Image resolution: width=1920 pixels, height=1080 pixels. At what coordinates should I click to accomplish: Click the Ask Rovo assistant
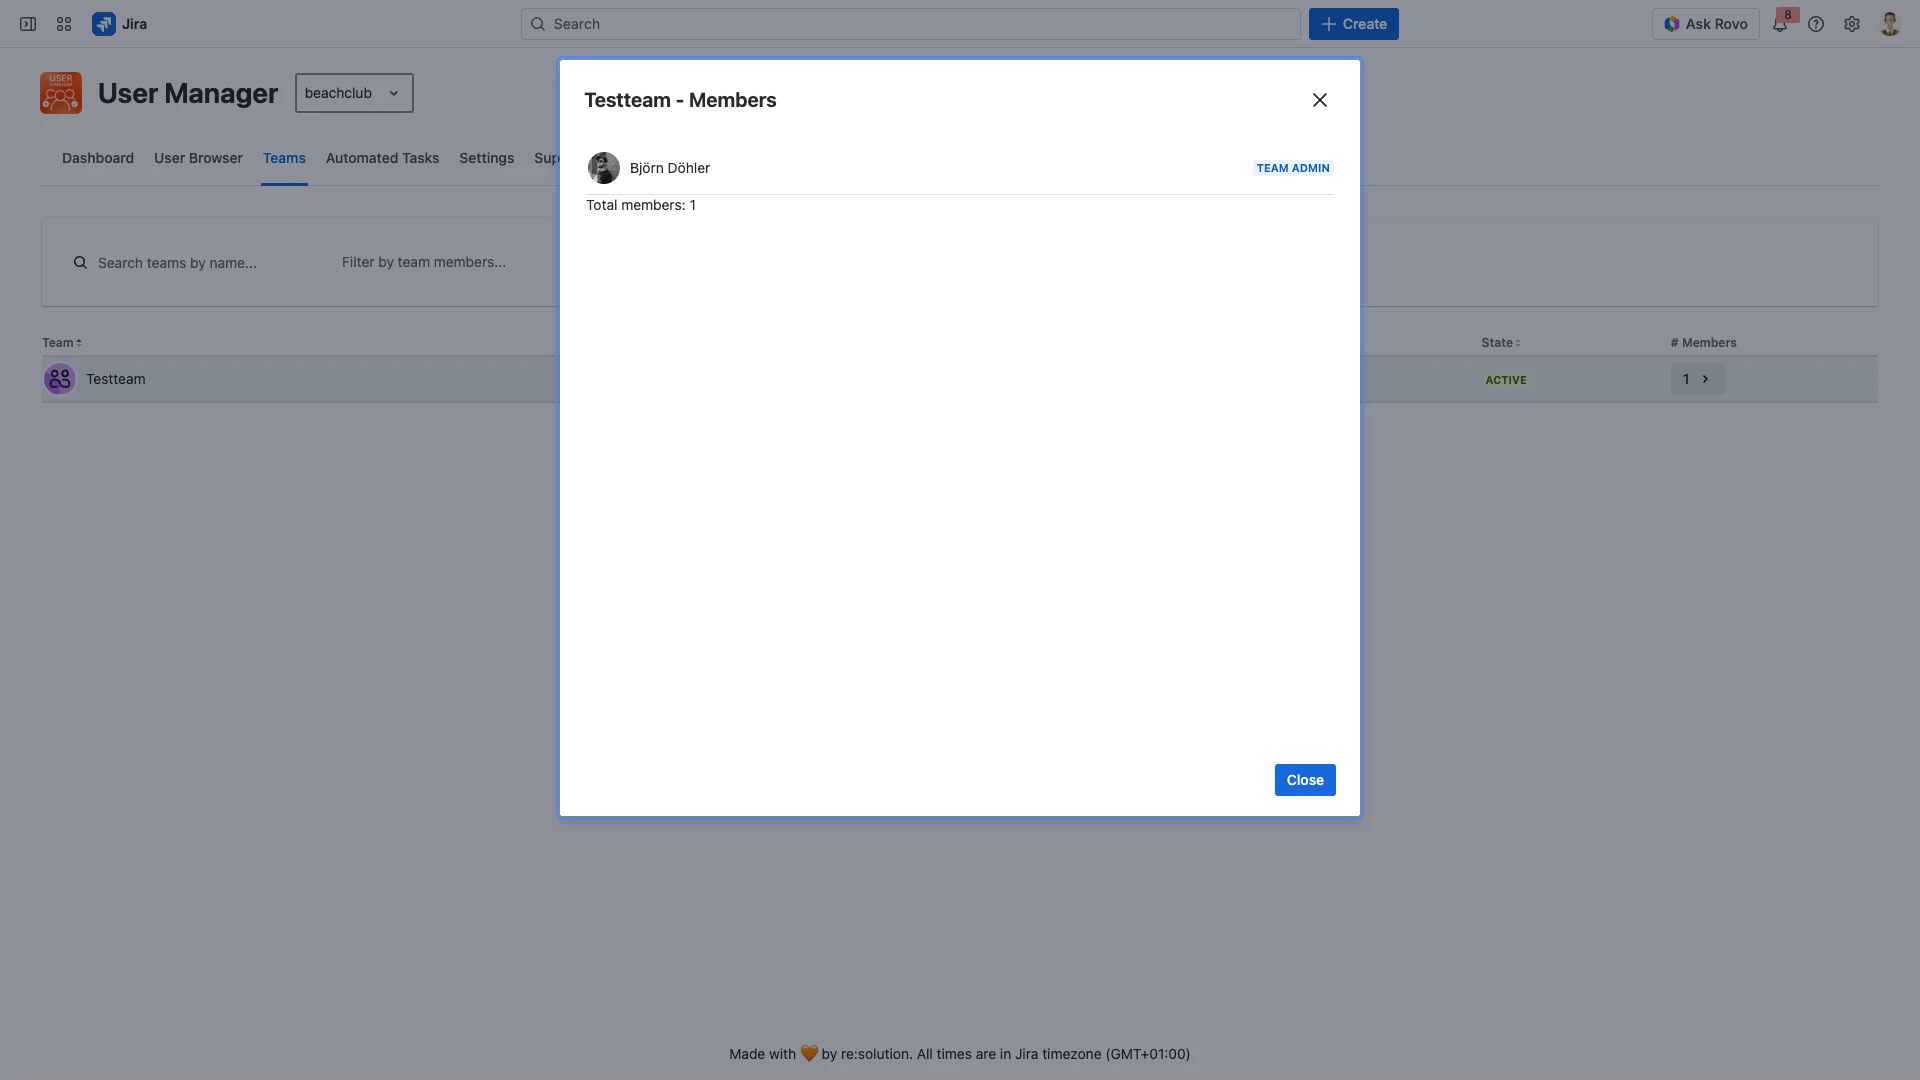(x=1706, y=23)
